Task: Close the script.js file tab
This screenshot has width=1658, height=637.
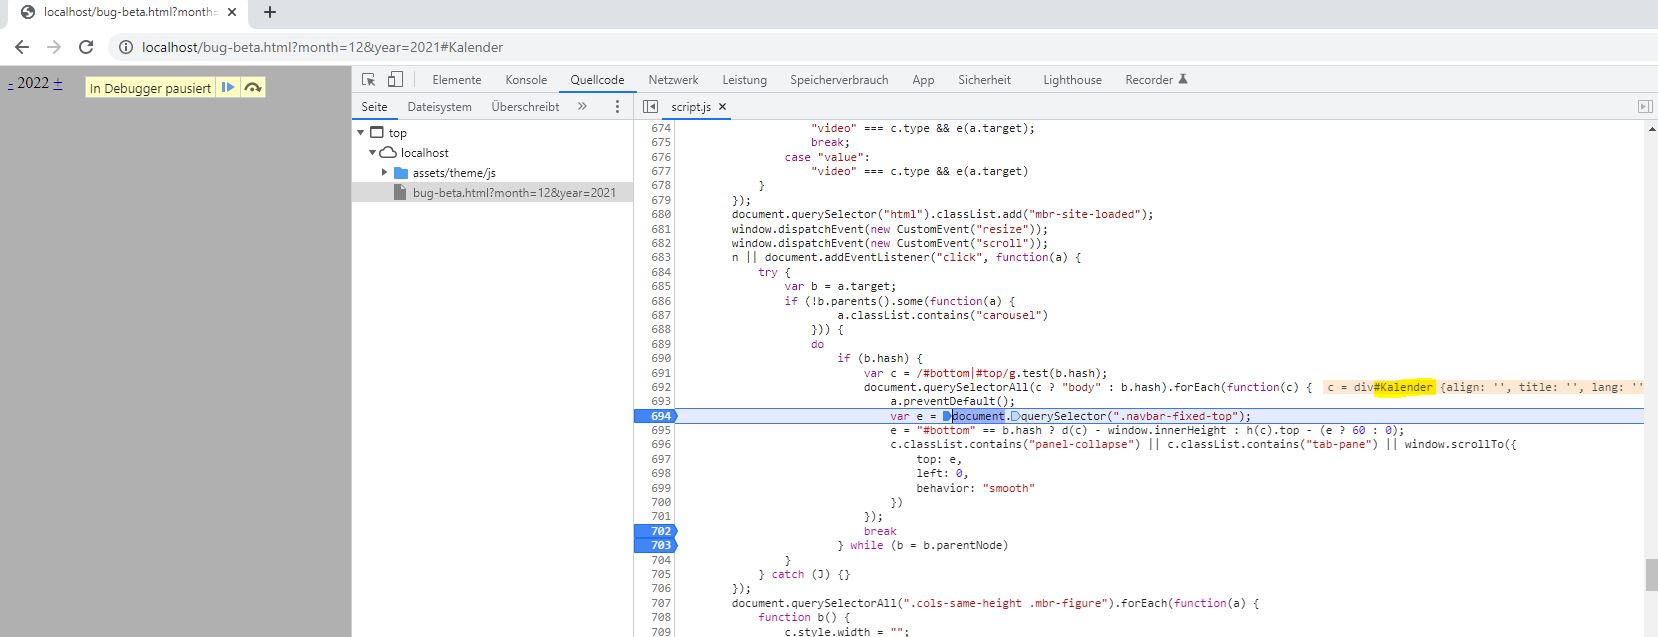Action: [723, 107]
